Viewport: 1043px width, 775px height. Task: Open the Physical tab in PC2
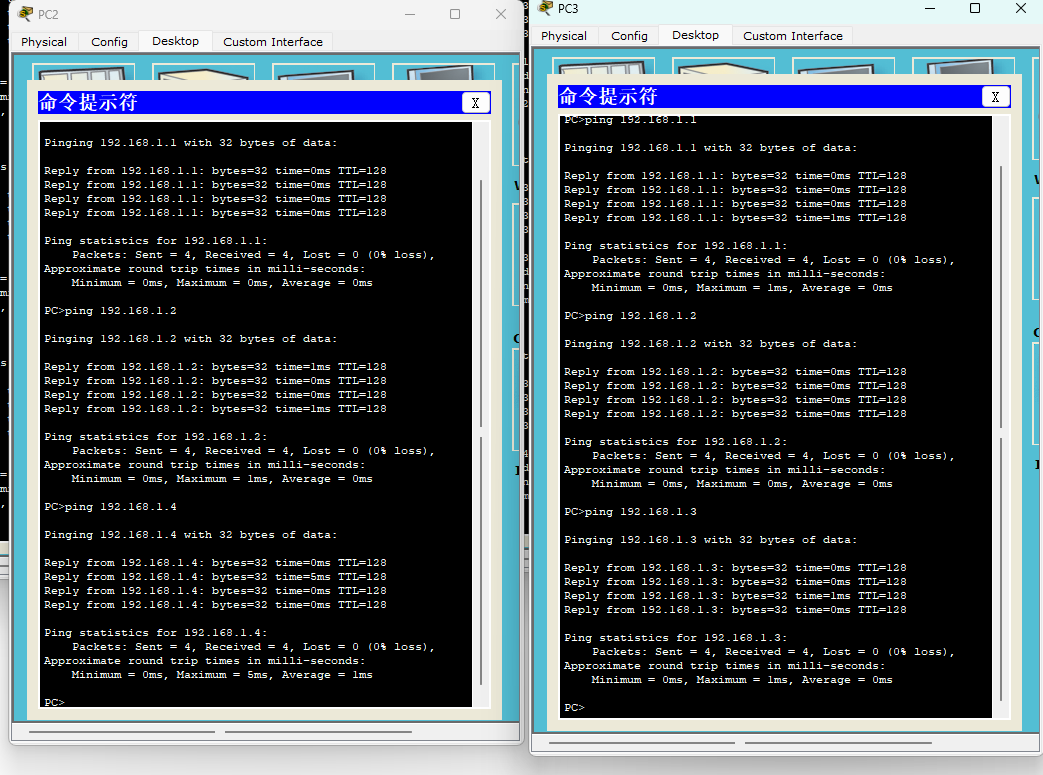[x=44, y=42]
